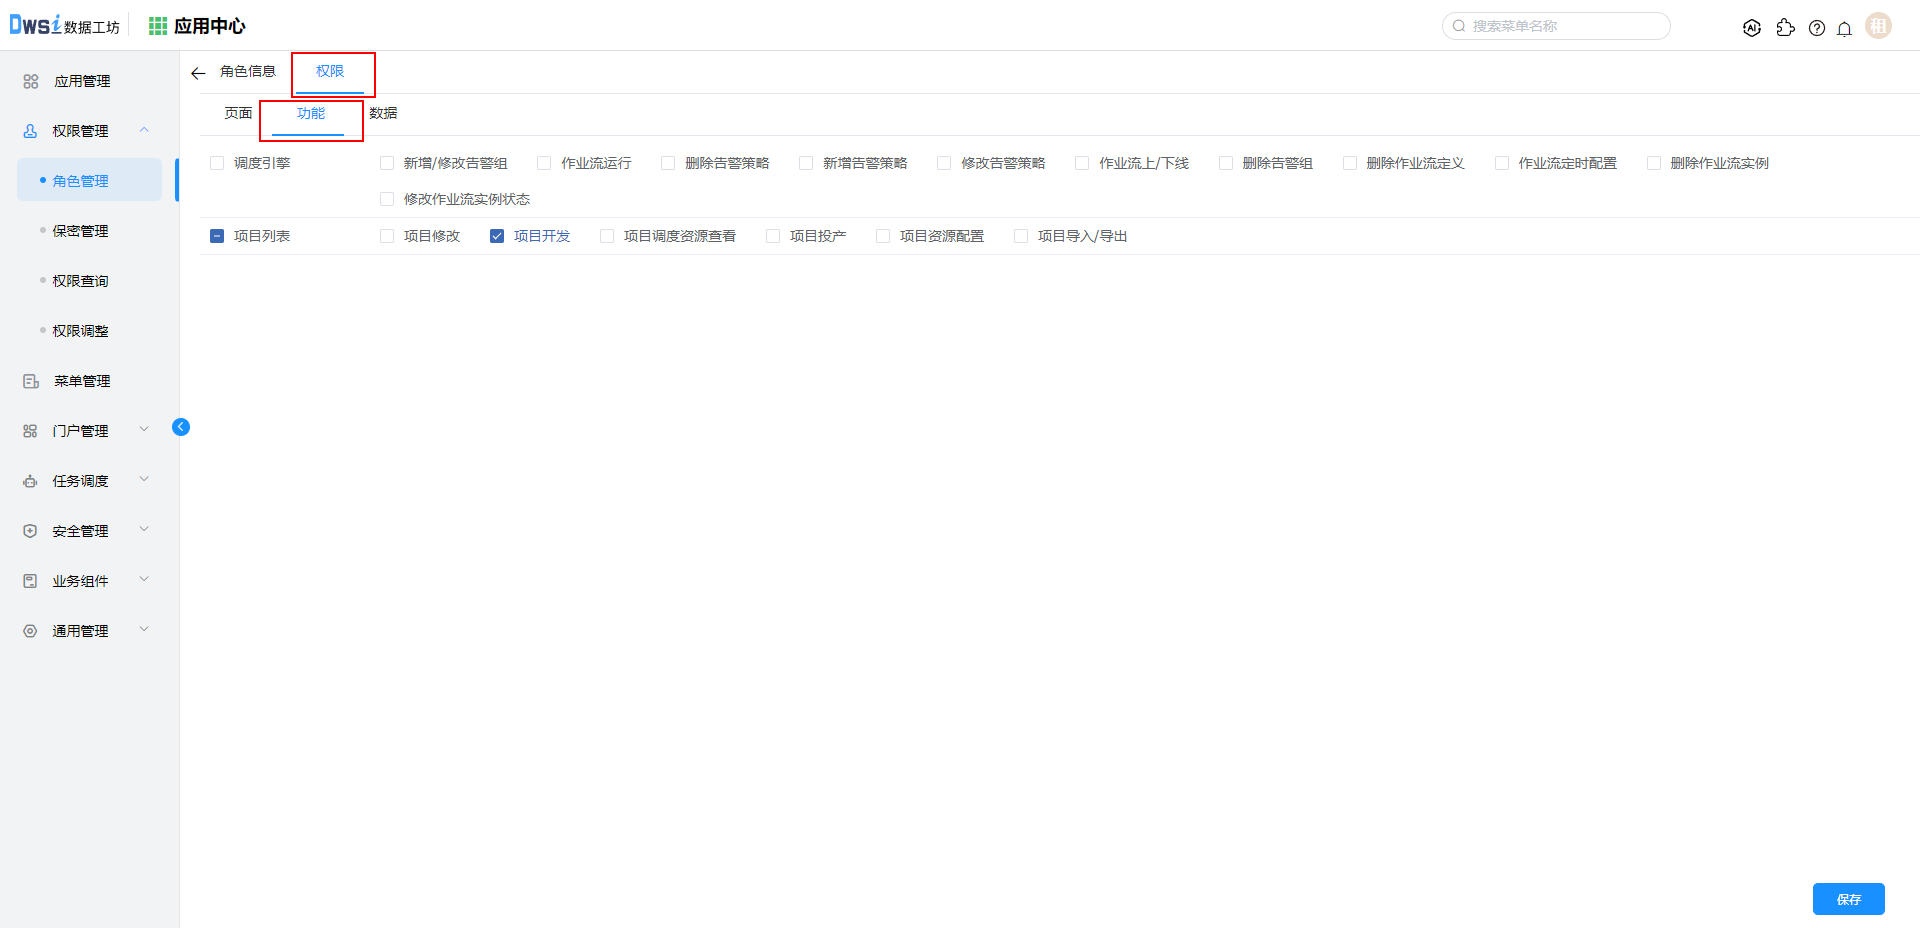The height and width of the screenshot is (928, 1920).
Task: Collapse the 权限管理 menu group
Action: 144,130
